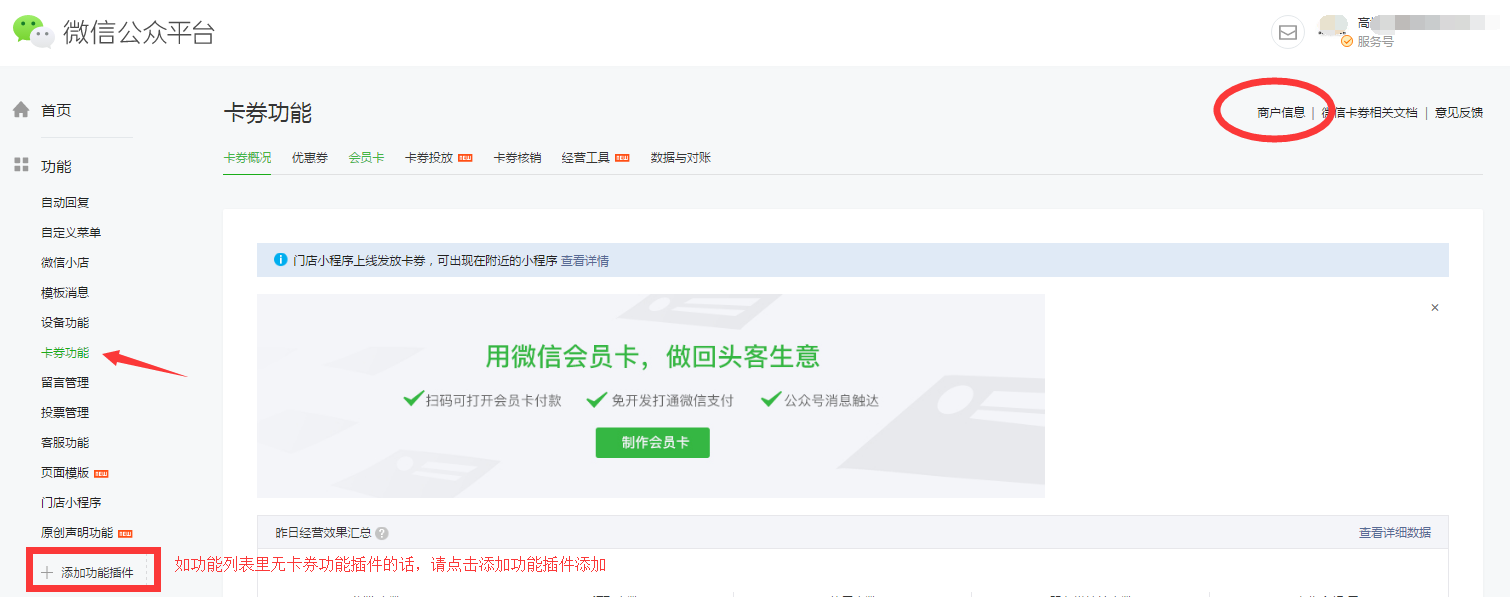The height and width of the screenshot is (597, 1510).
Task: Click the checkmark beside 免开发打通微信支付
Action: [x=597, y=399]
